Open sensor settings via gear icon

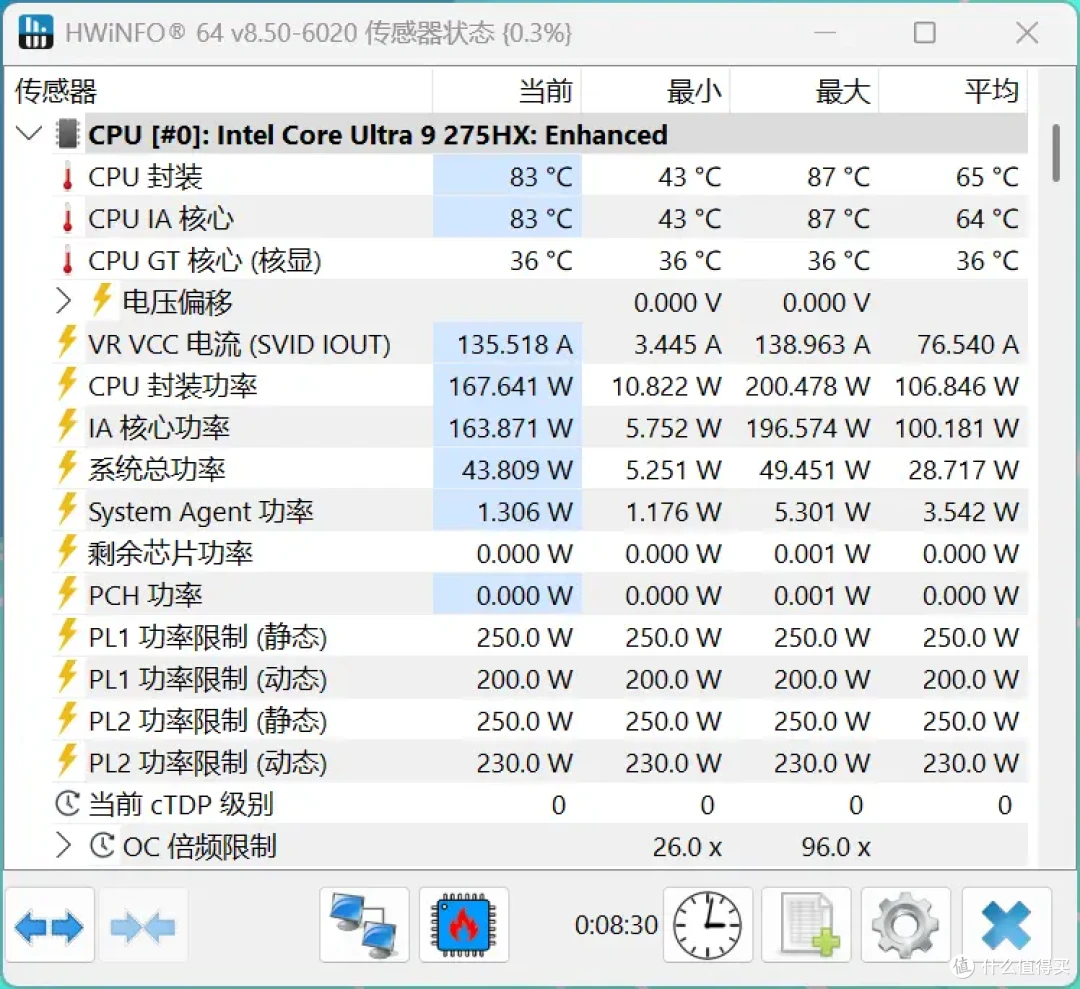point(906,925)
